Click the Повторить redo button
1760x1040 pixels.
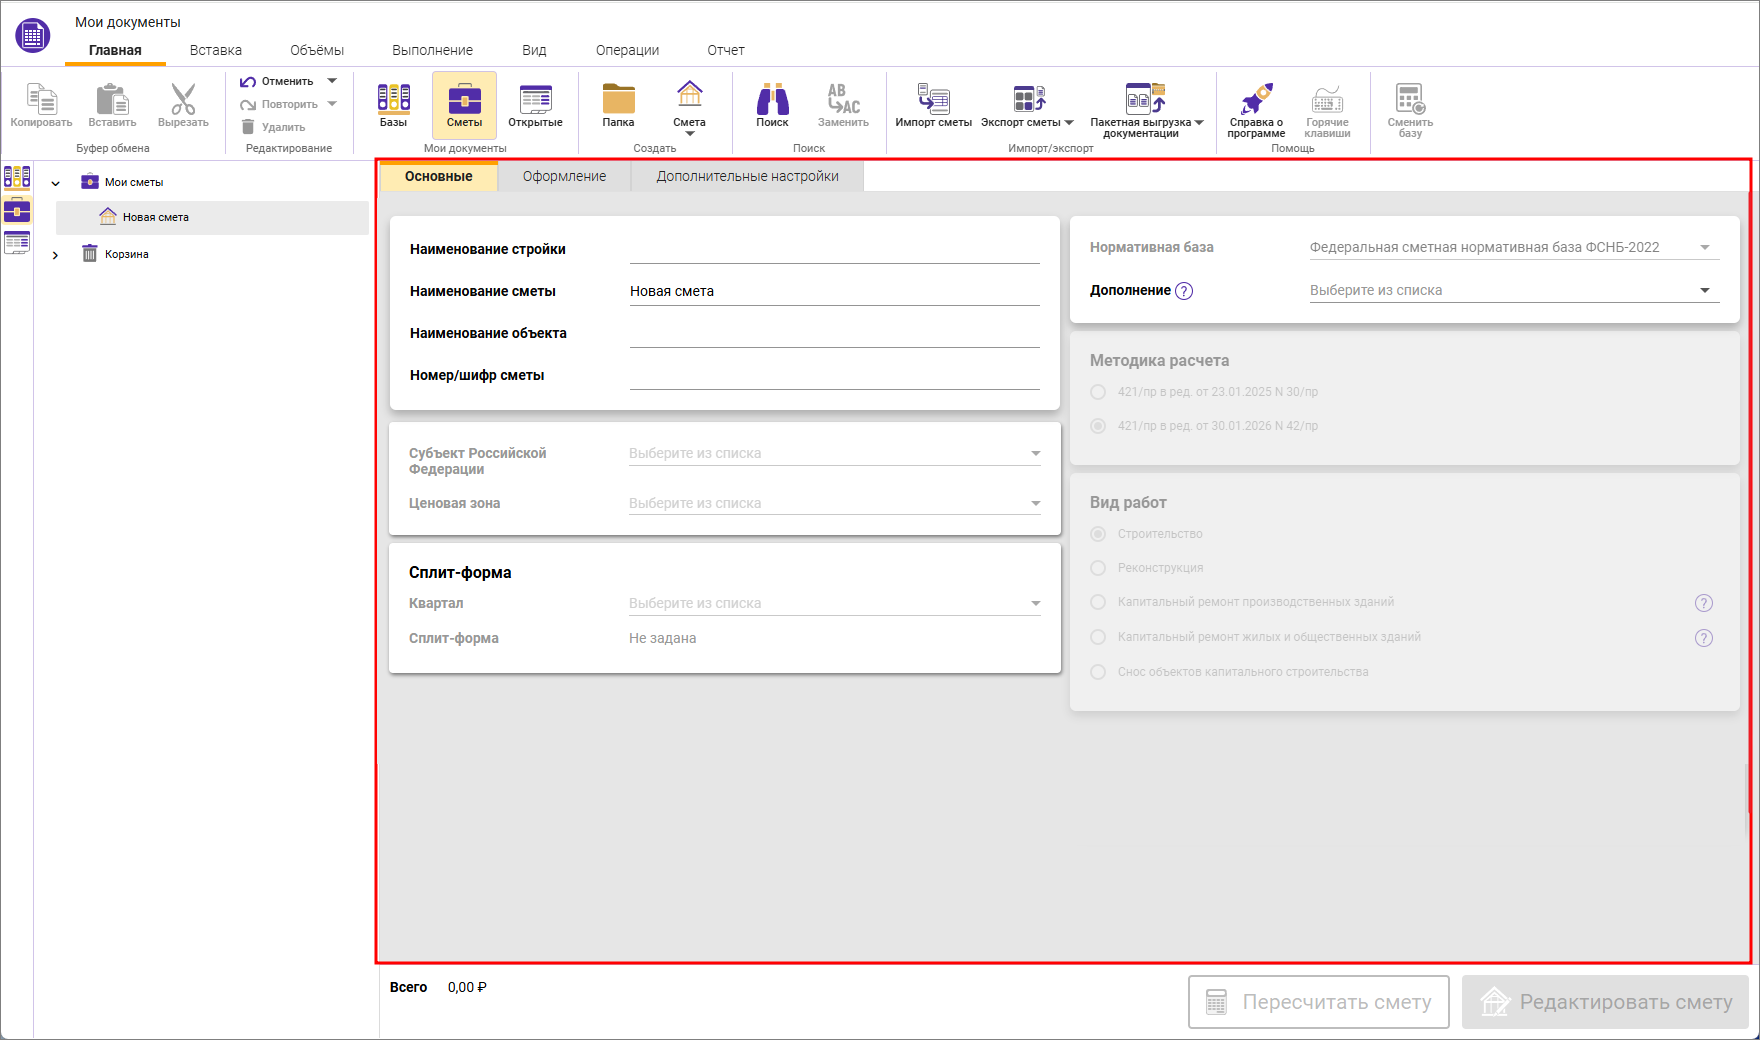[x=279, y=104]
